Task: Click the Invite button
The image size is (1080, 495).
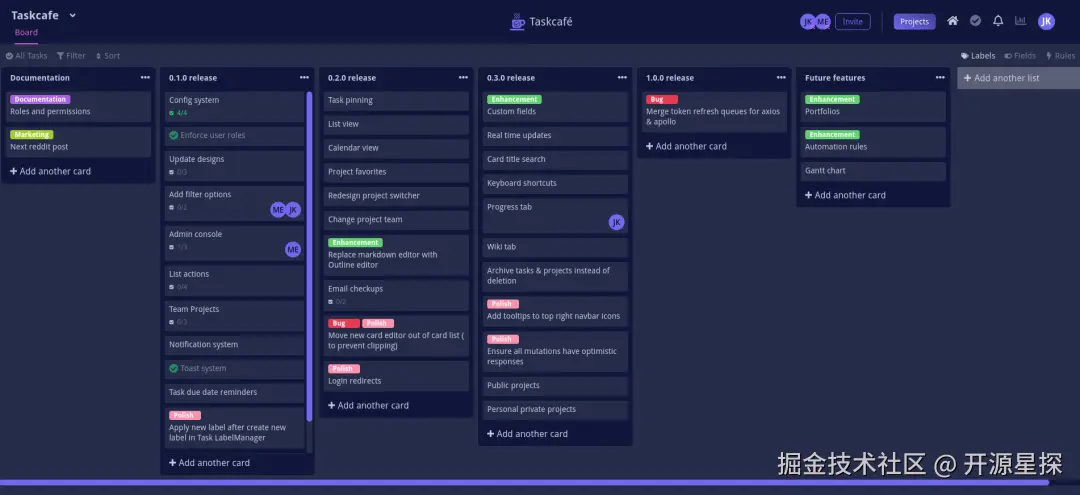Action: point(853,21)
